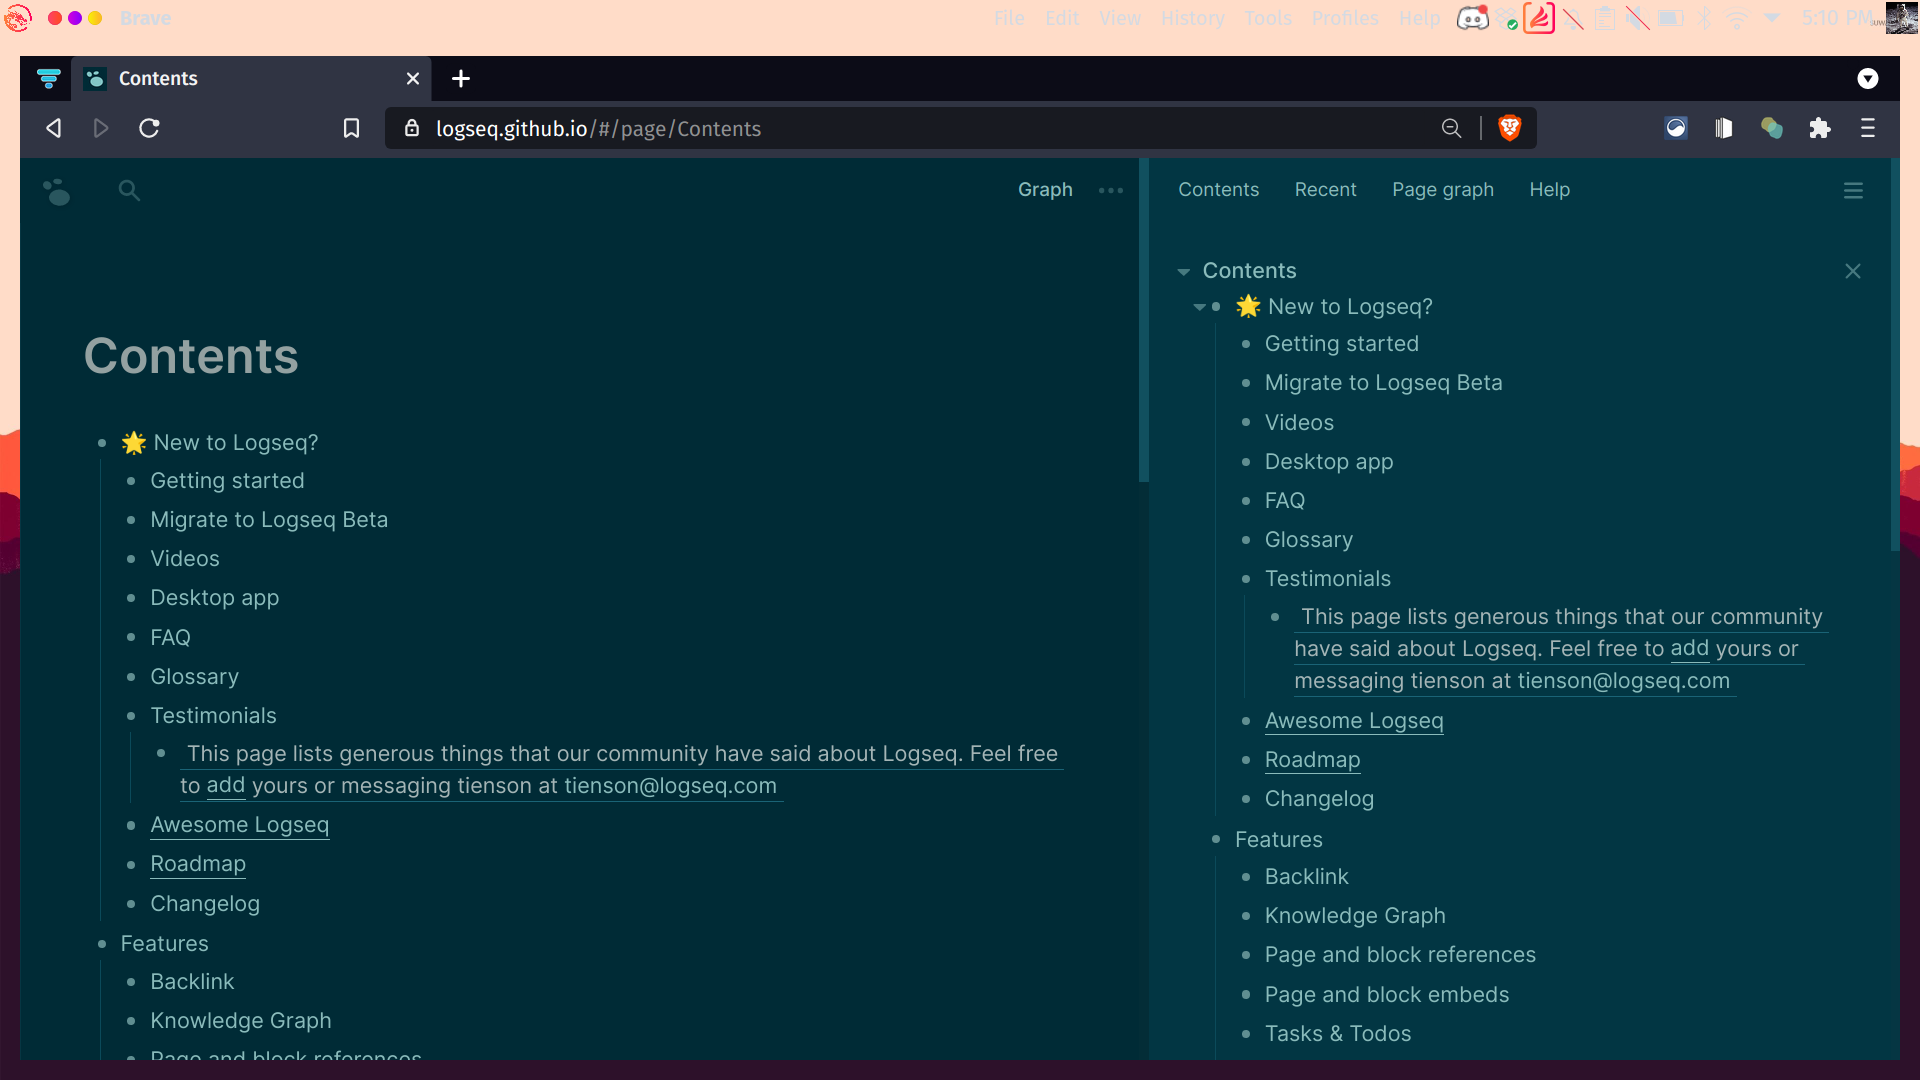Select the Contents browser tab
The width and height of the screenshot is (1920, 1080).
(x=251, y=78)
